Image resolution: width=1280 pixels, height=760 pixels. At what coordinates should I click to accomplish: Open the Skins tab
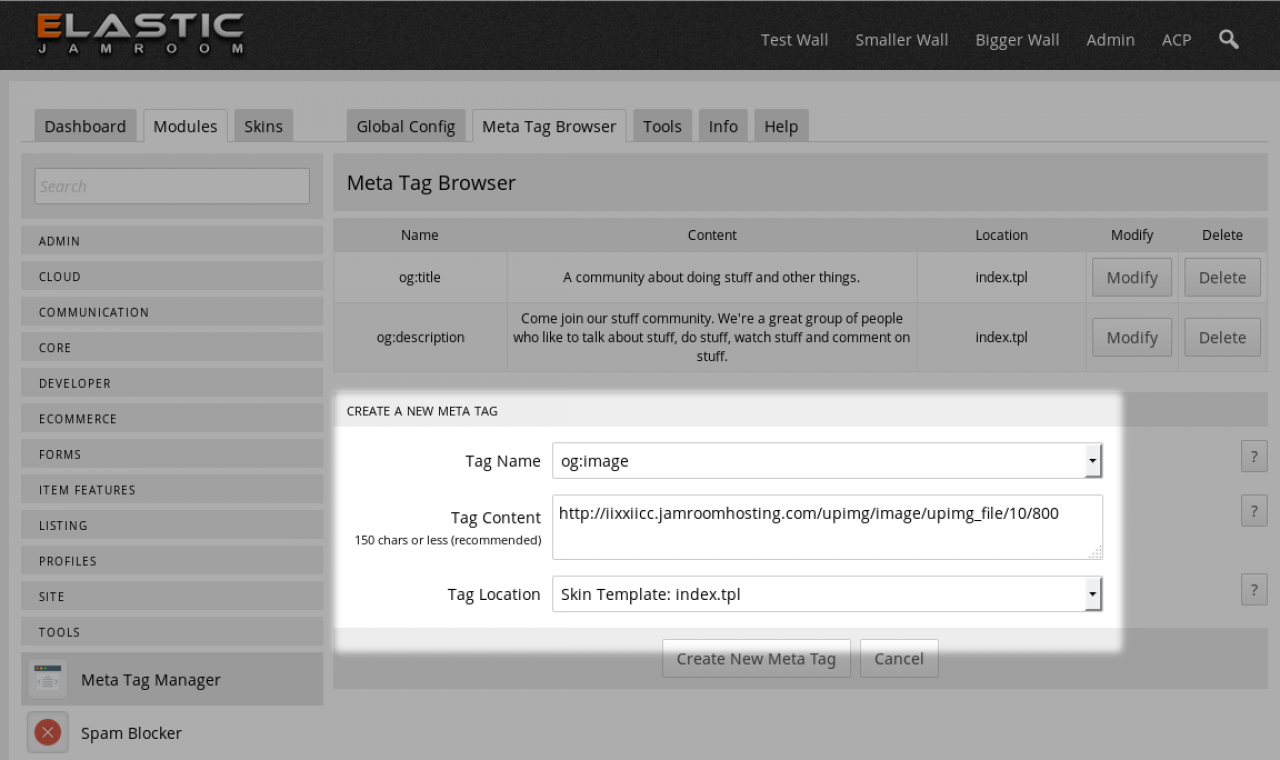[x=263, y=127]
